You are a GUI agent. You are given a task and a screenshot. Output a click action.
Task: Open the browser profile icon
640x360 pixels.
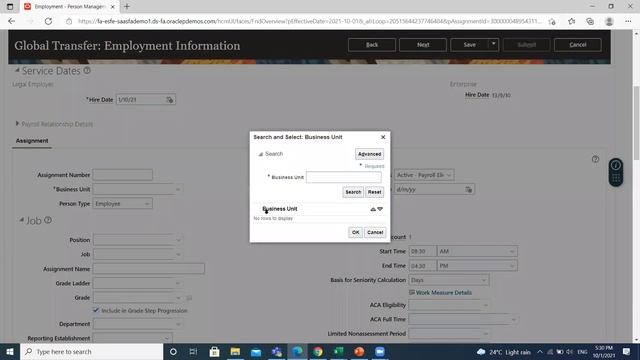[609, 21]
